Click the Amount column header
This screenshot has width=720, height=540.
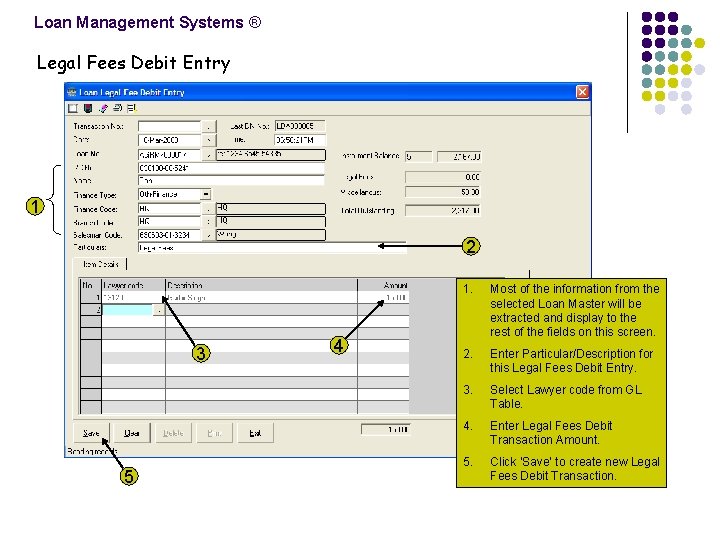click(383, 285)
